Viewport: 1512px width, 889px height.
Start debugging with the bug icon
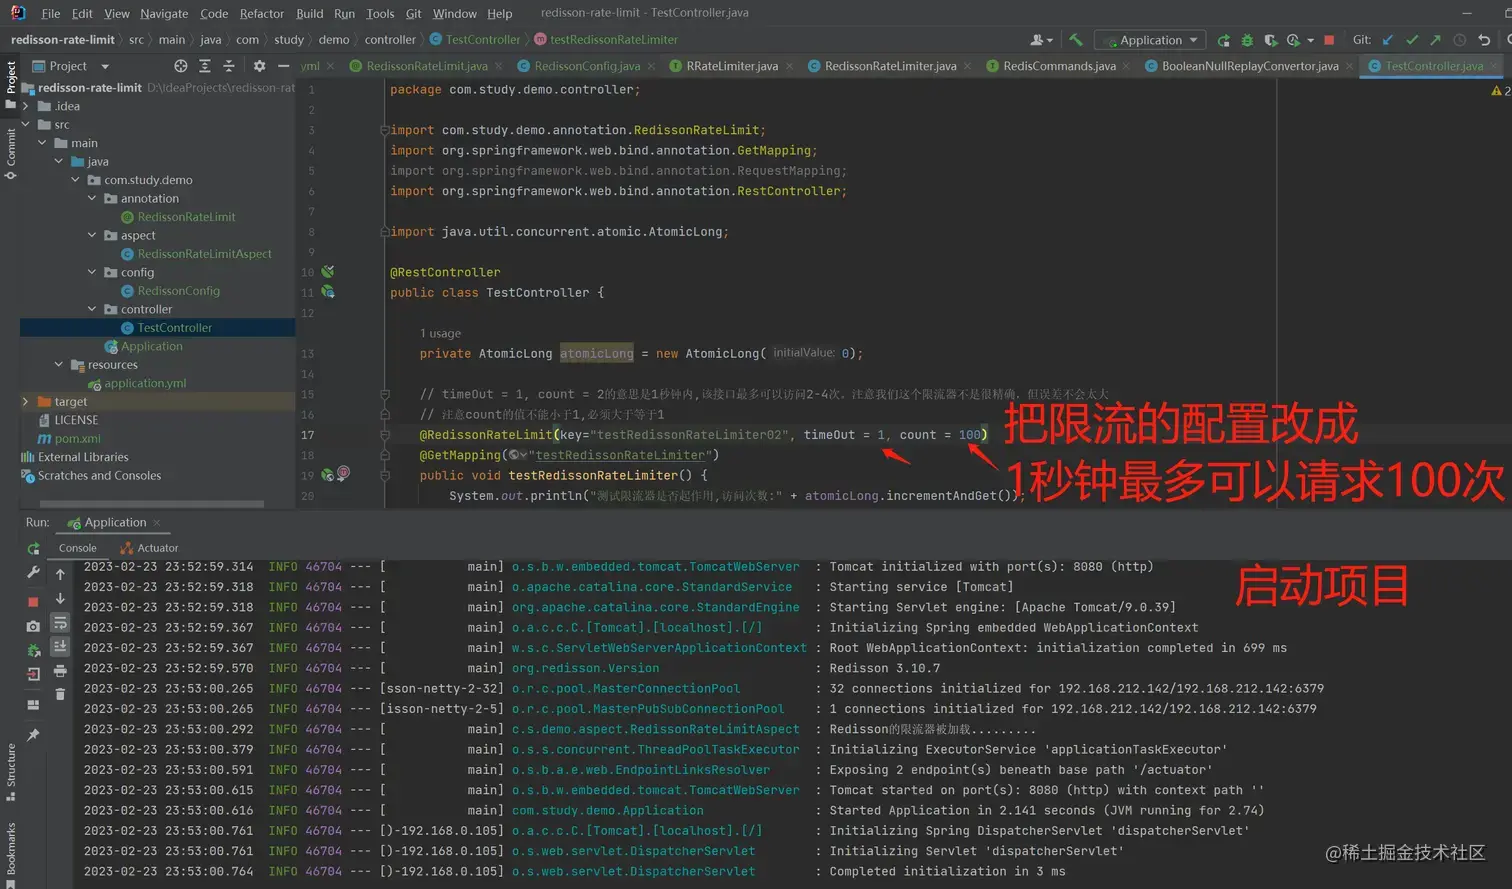coord(1247,40)
